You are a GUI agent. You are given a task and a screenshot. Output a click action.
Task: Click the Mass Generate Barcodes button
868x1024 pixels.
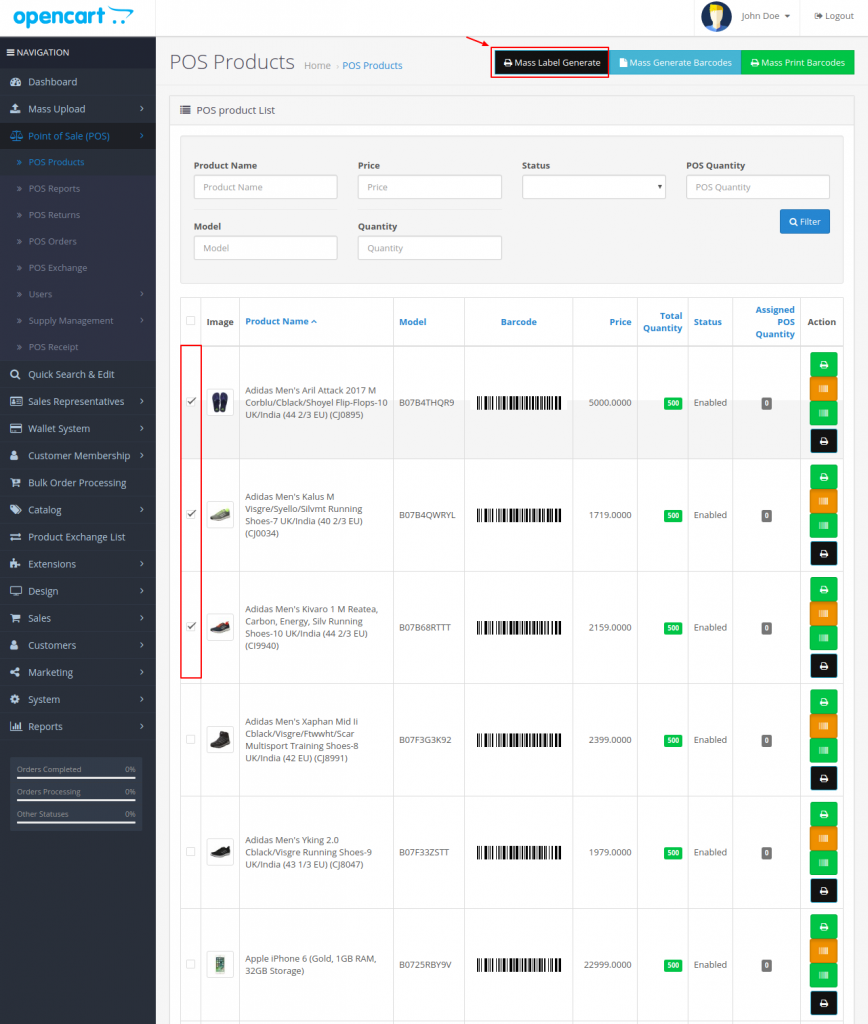point(675,63)
